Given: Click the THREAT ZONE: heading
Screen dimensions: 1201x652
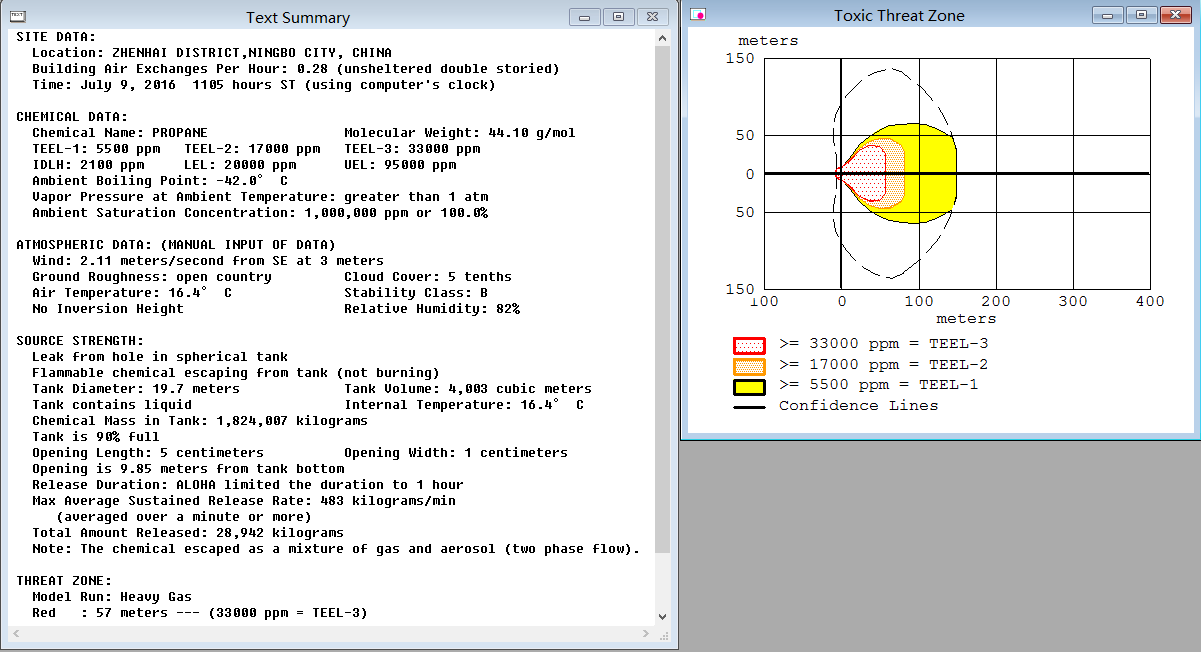Looking at the screenshot, I should click(64, 581).
